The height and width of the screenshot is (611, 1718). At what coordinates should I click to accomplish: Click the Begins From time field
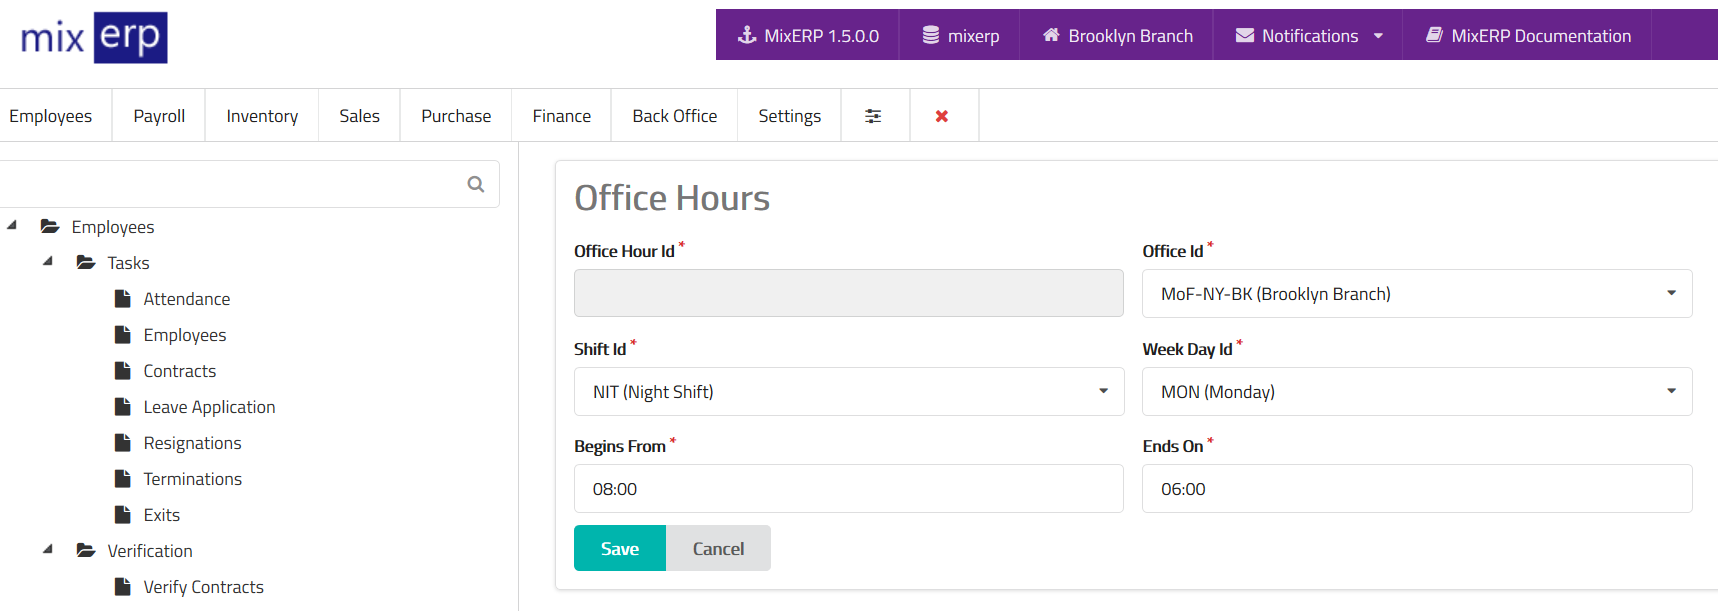848,489
